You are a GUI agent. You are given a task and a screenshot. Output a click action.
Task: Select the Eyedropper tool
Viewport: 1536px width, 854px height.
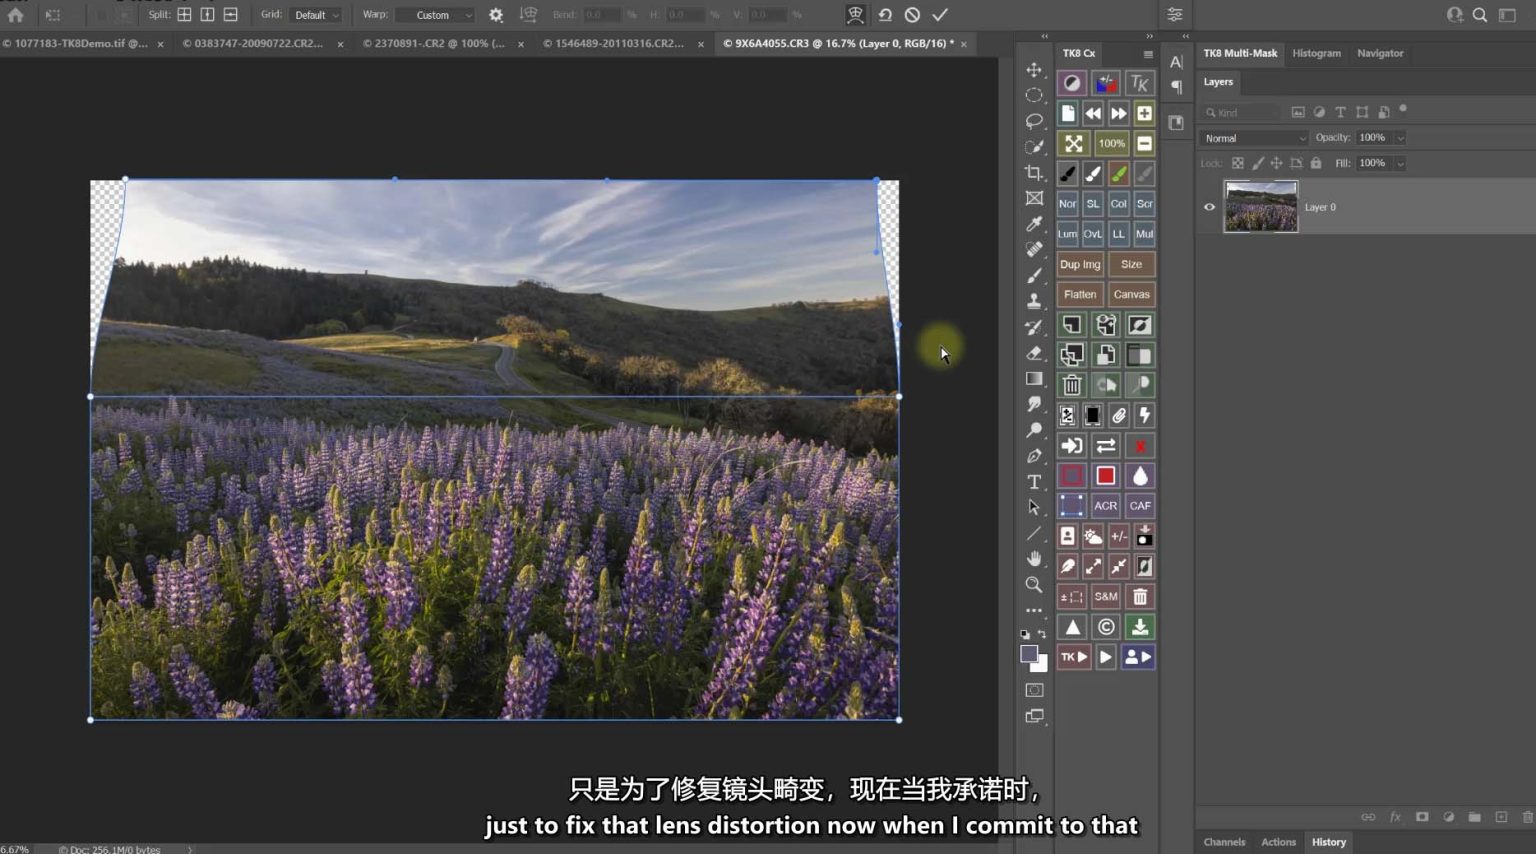1034,224
